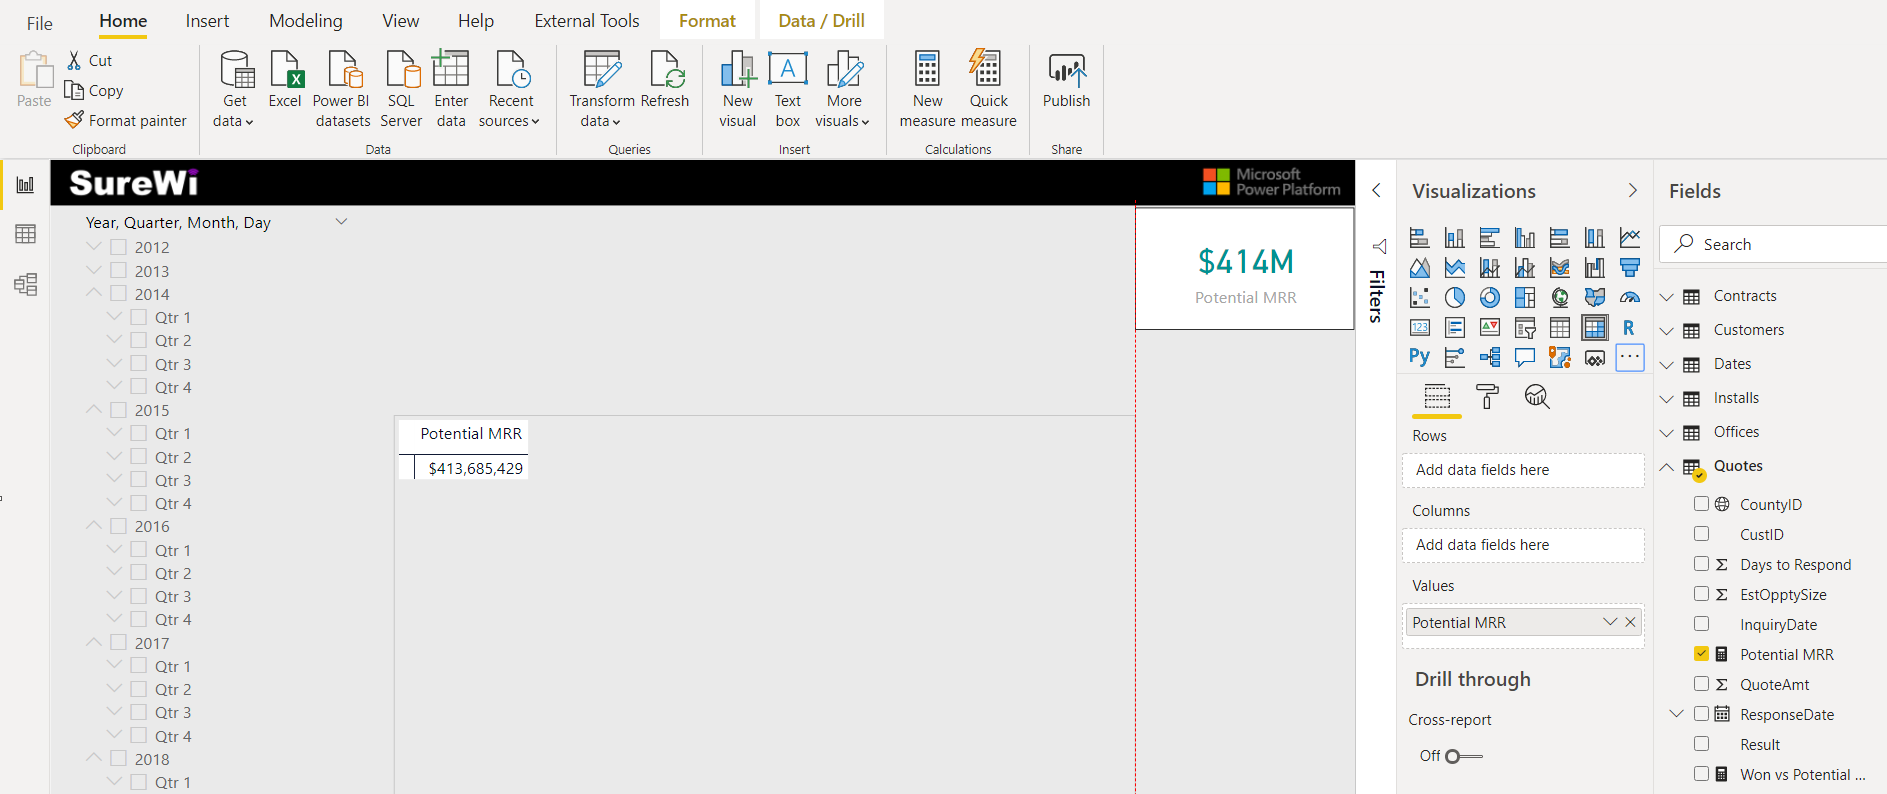Open the Quick measure dialog

[989, 89]
